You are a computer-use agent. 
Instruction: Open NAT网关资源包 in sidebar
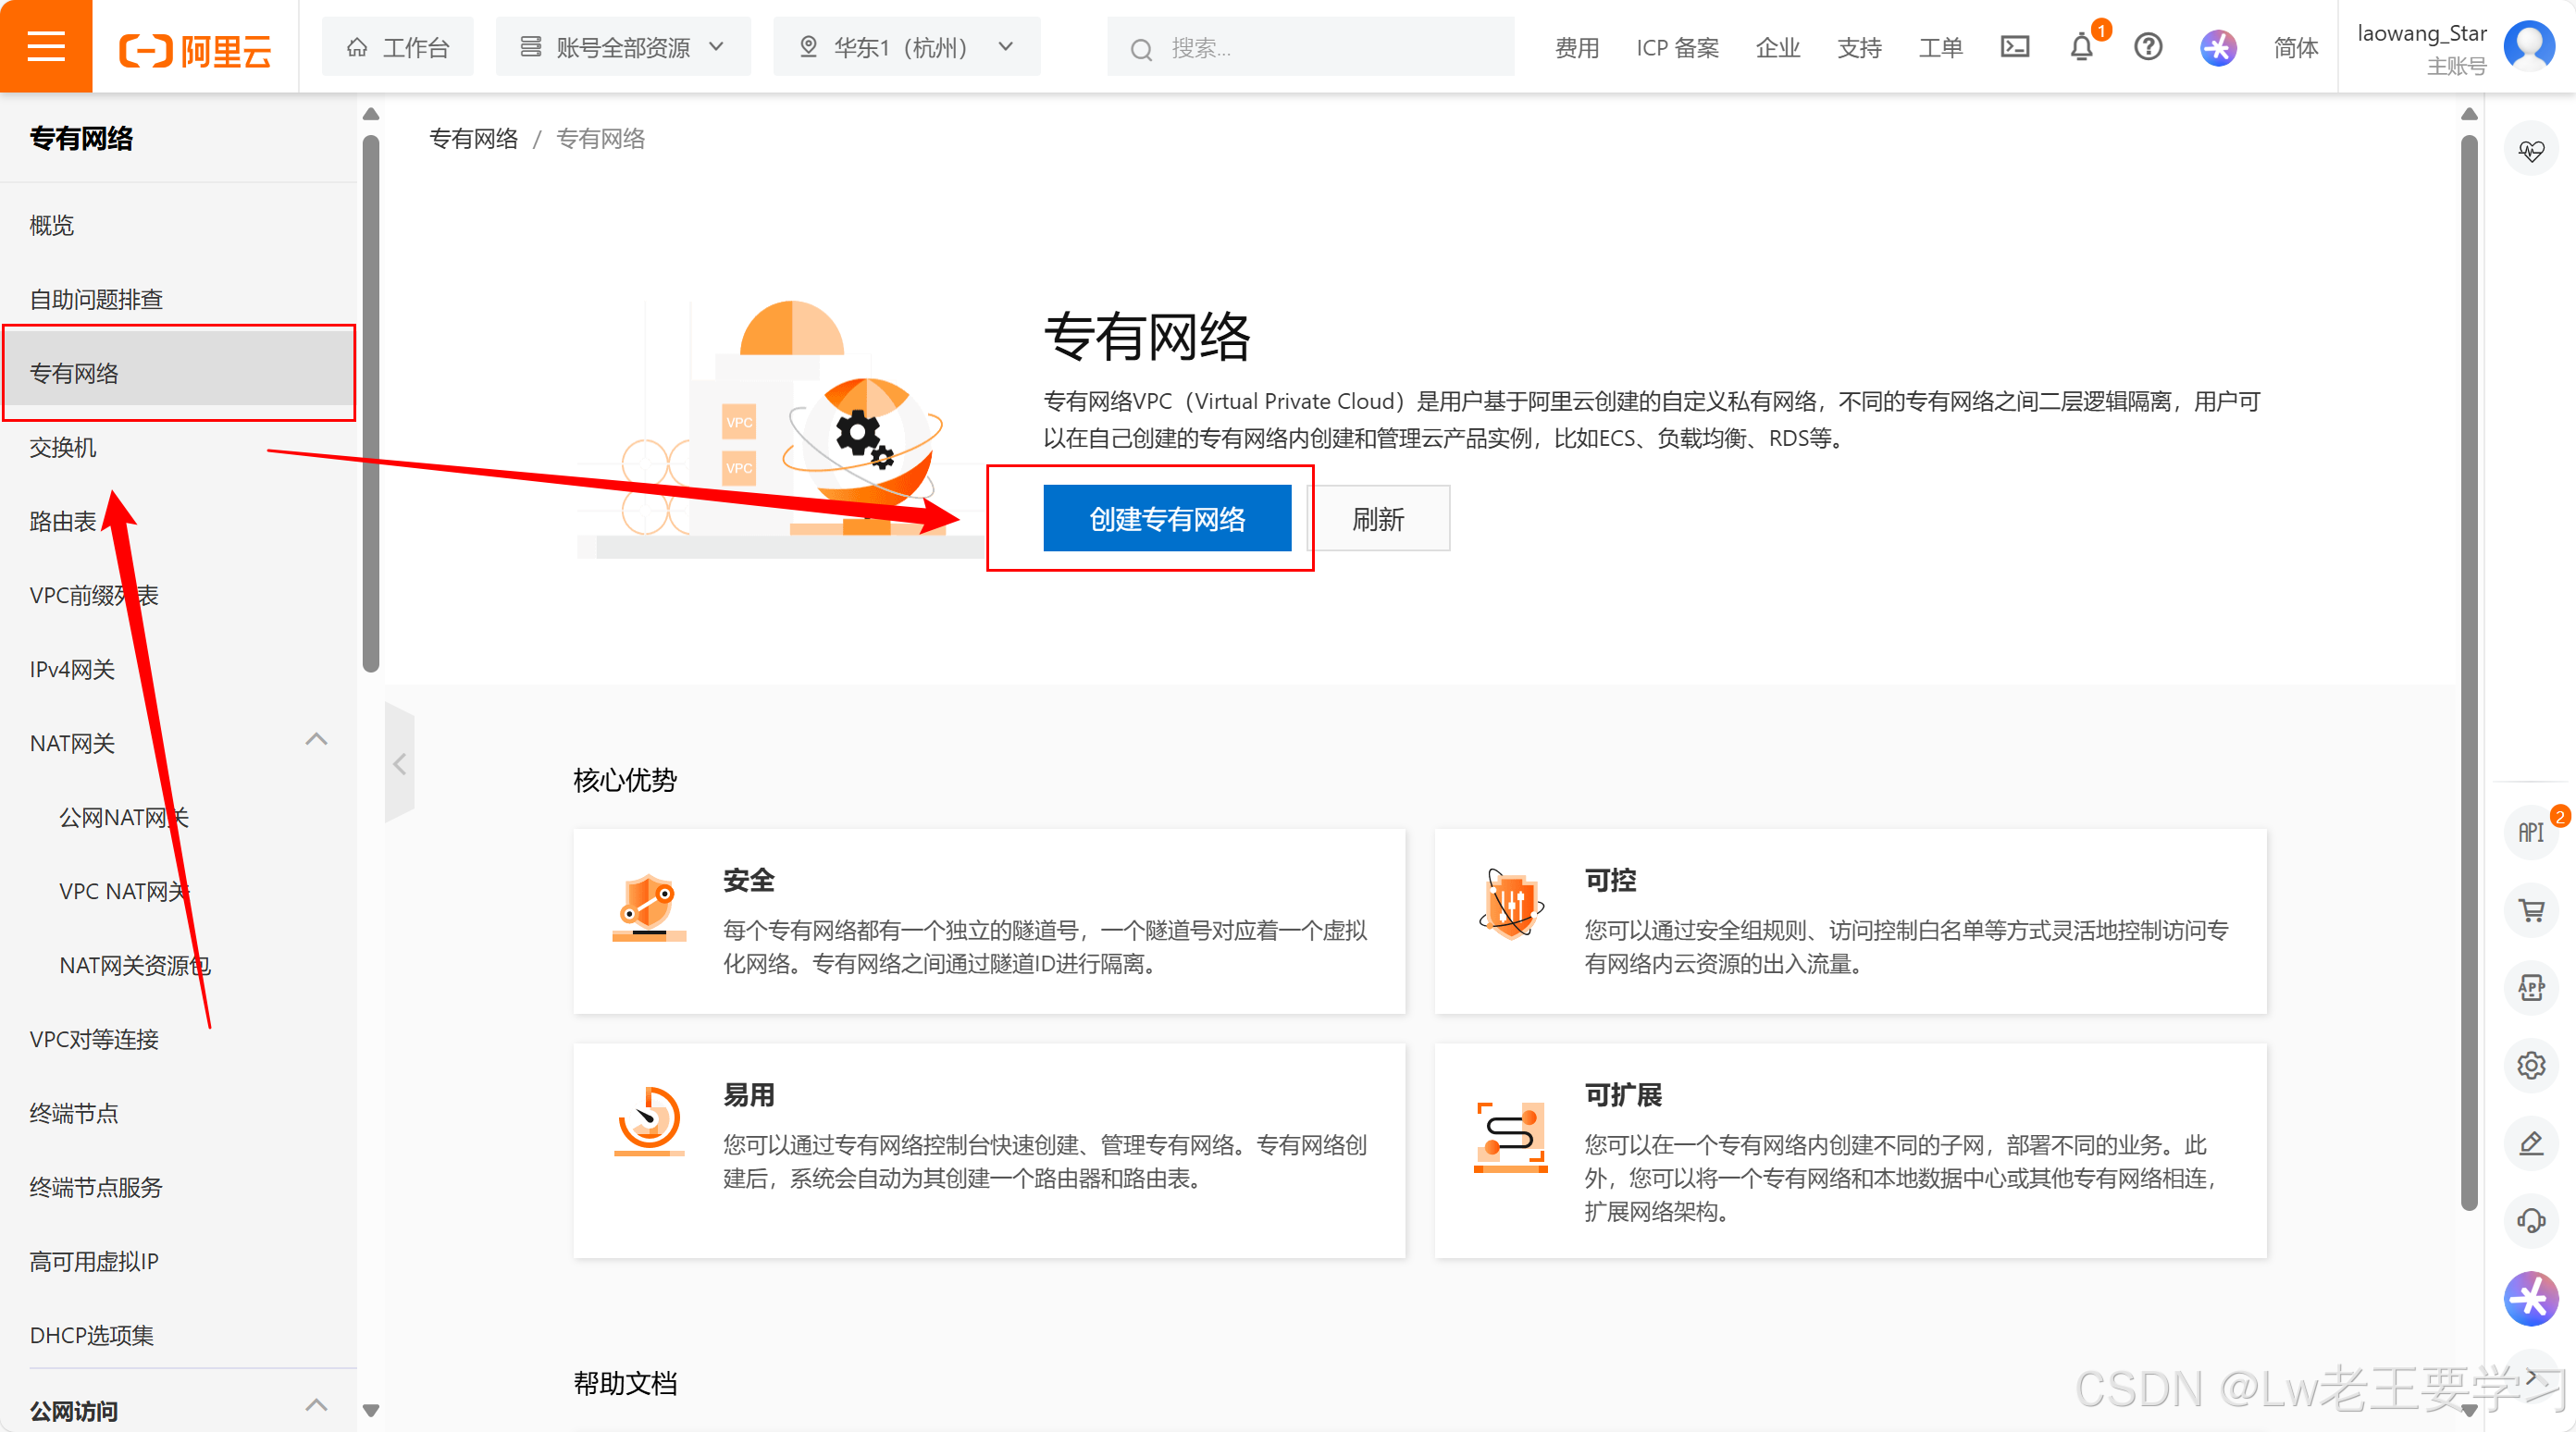(178, 965)
